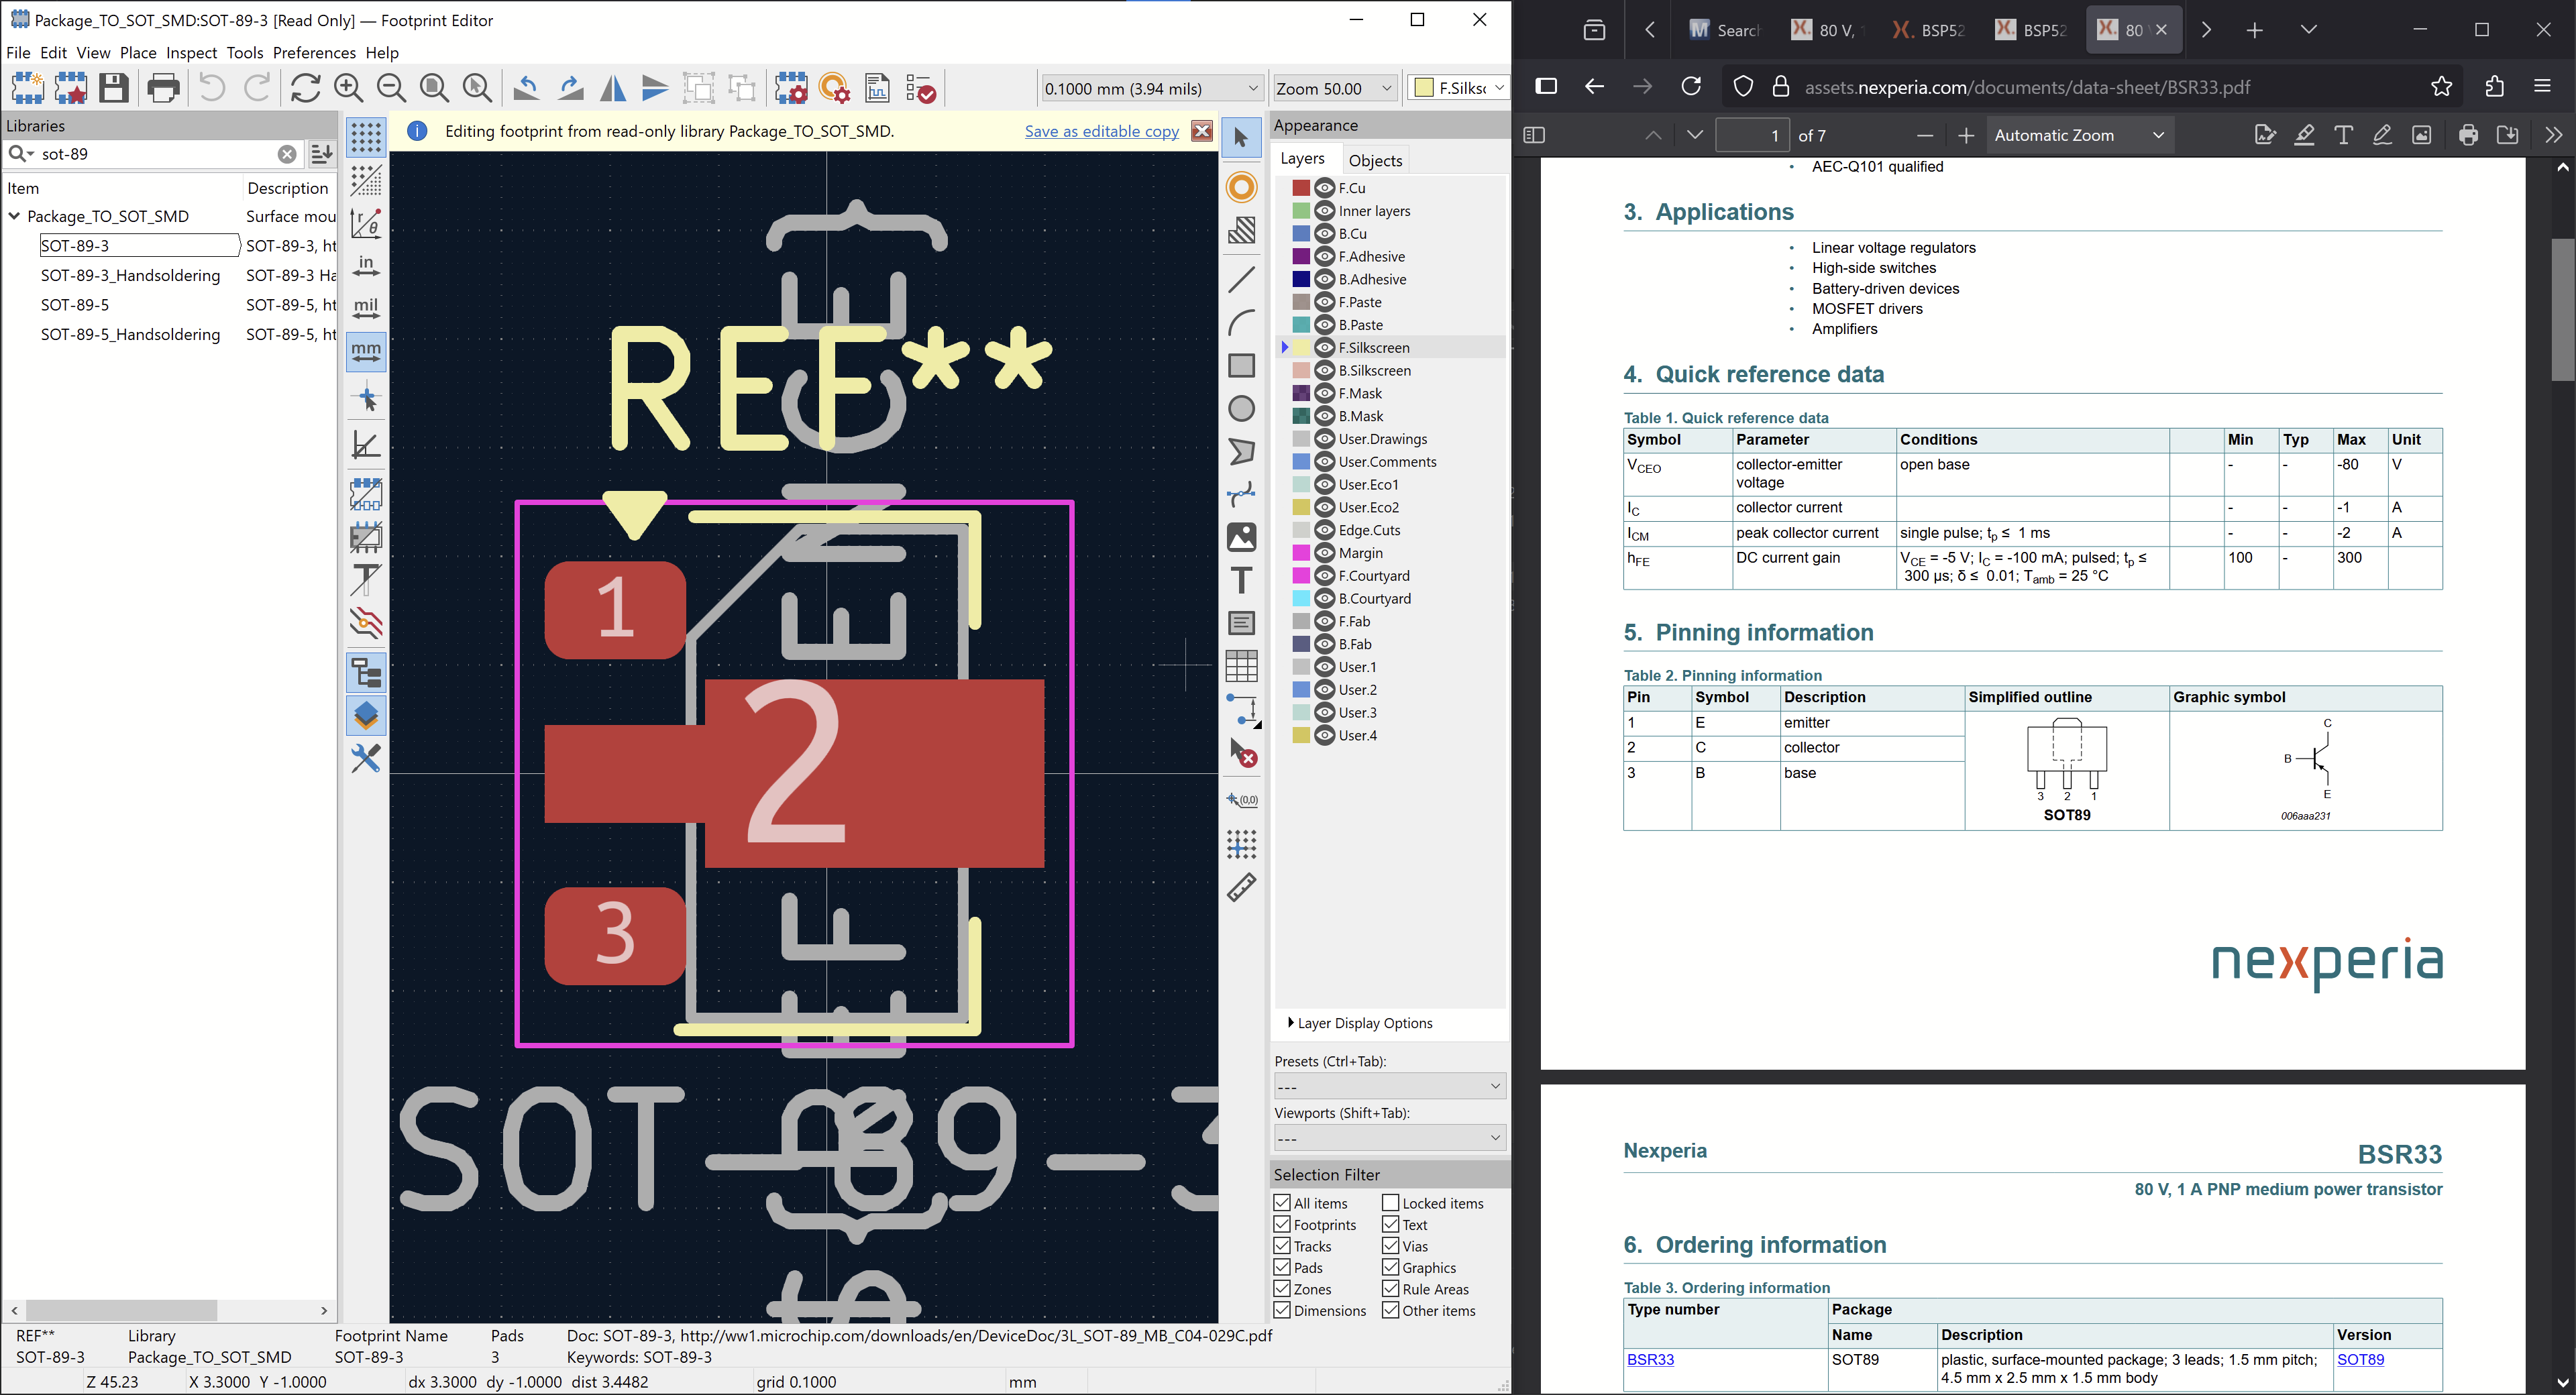The image size is (2576, 1395).
Task: Select the Draw rectangle tool
Action: point(1241,366)
